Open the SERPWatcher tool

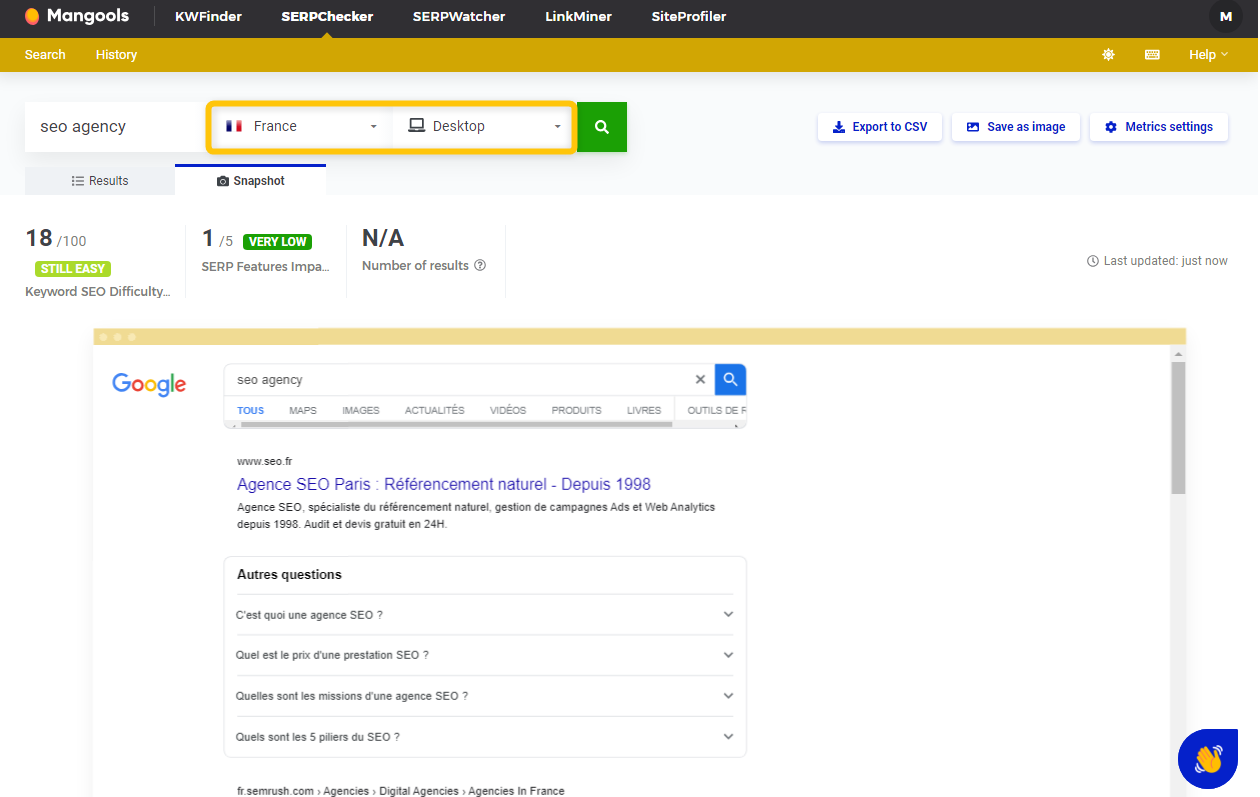[459, 17]
